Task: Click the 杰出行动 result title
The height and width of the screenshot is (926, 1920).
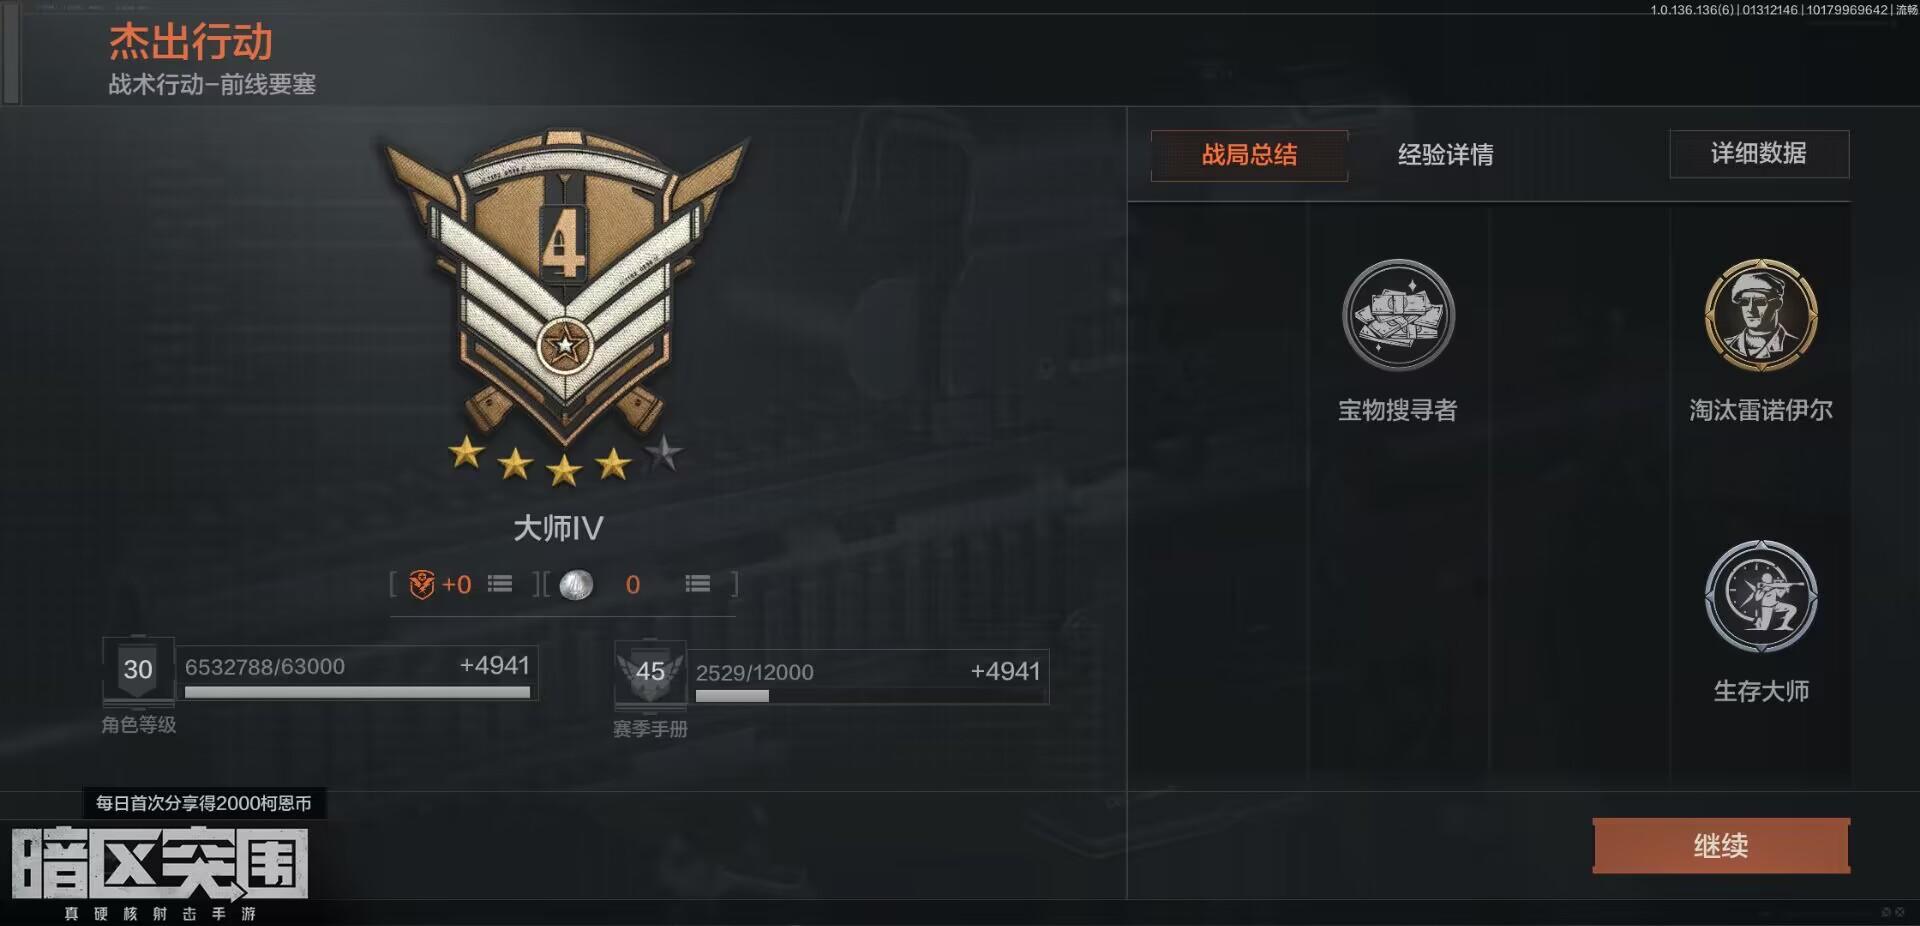Action: [x=190, y=42]
